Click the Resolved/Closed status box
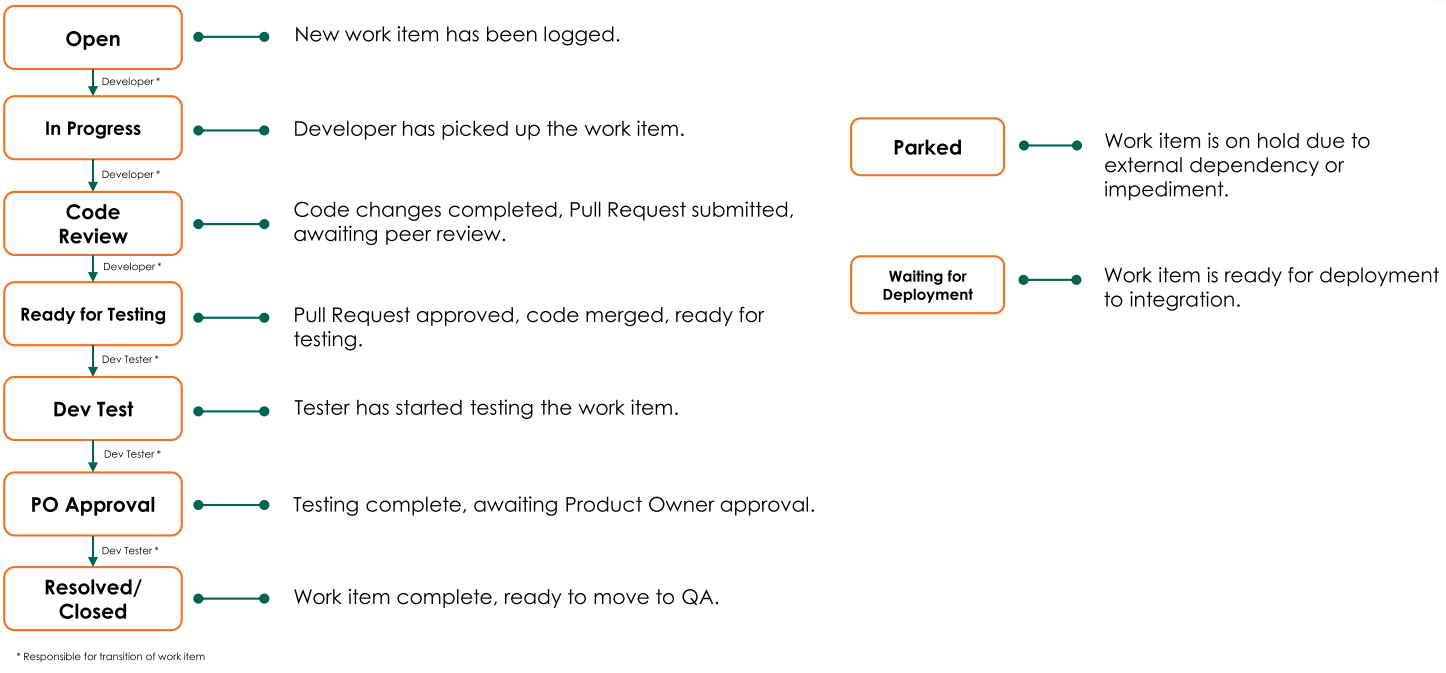The width and height of the screenshot is (1446, 673). coord(93,599)
